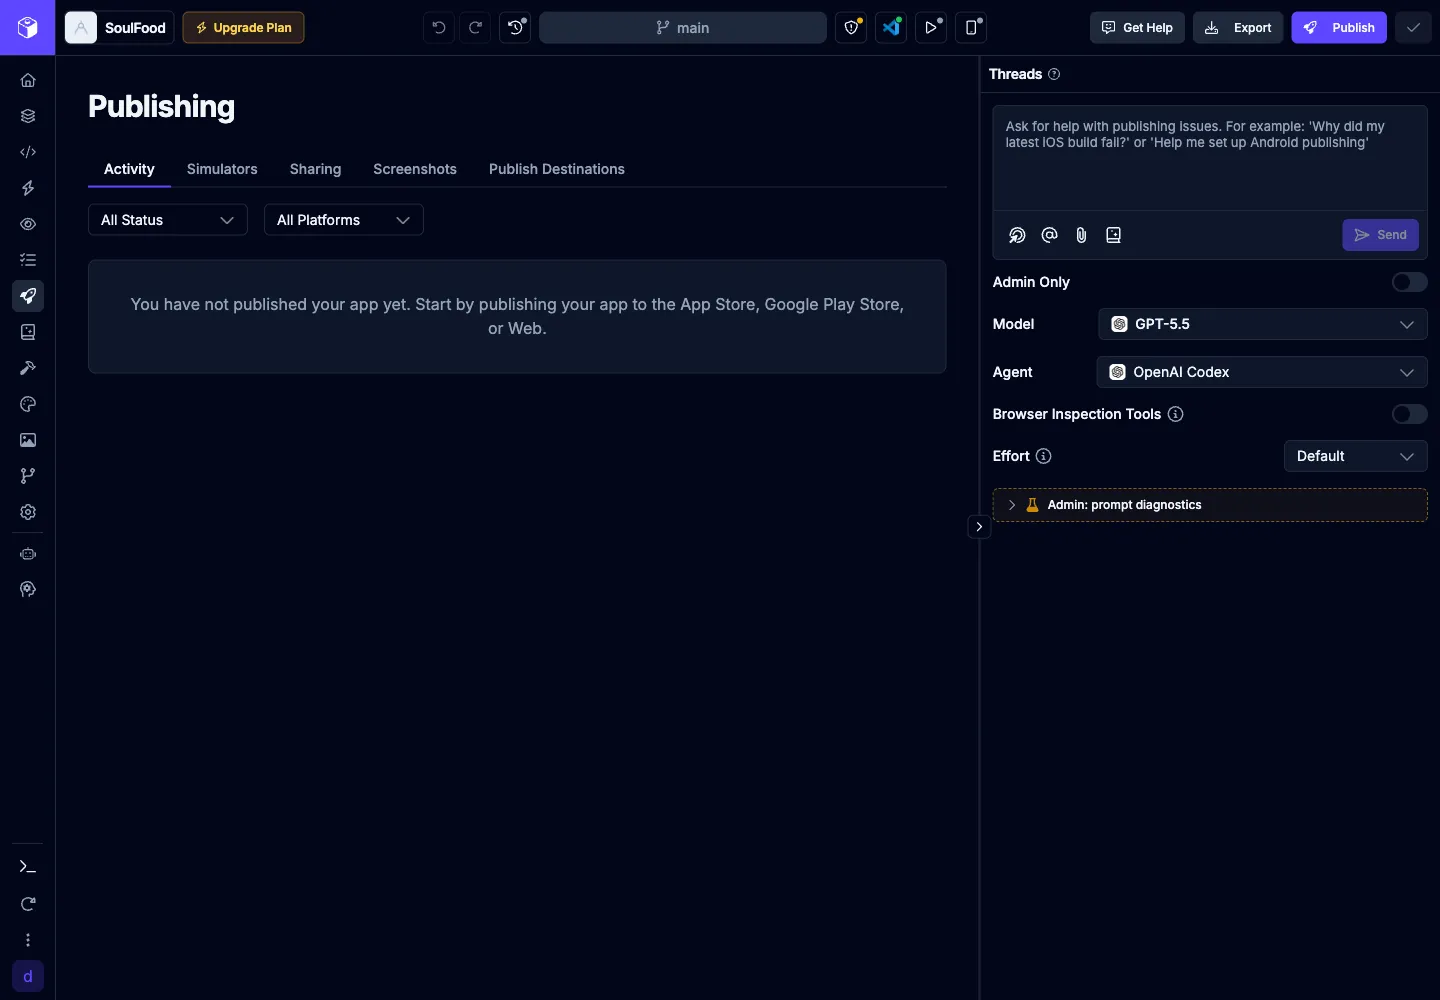1440x1000 pixels.
Task: Open the All Status dropdown
Action: pos(168,220)
